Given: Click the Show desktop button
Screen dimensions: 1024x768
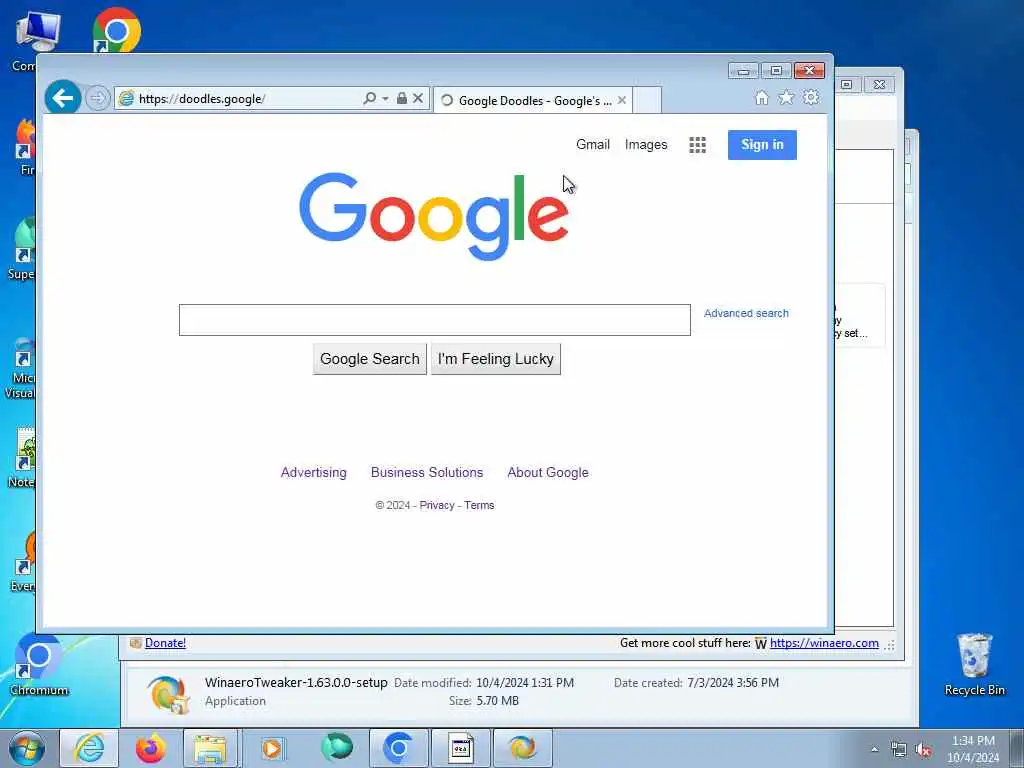Looking at the screenshot, I should coord(1017,748).
